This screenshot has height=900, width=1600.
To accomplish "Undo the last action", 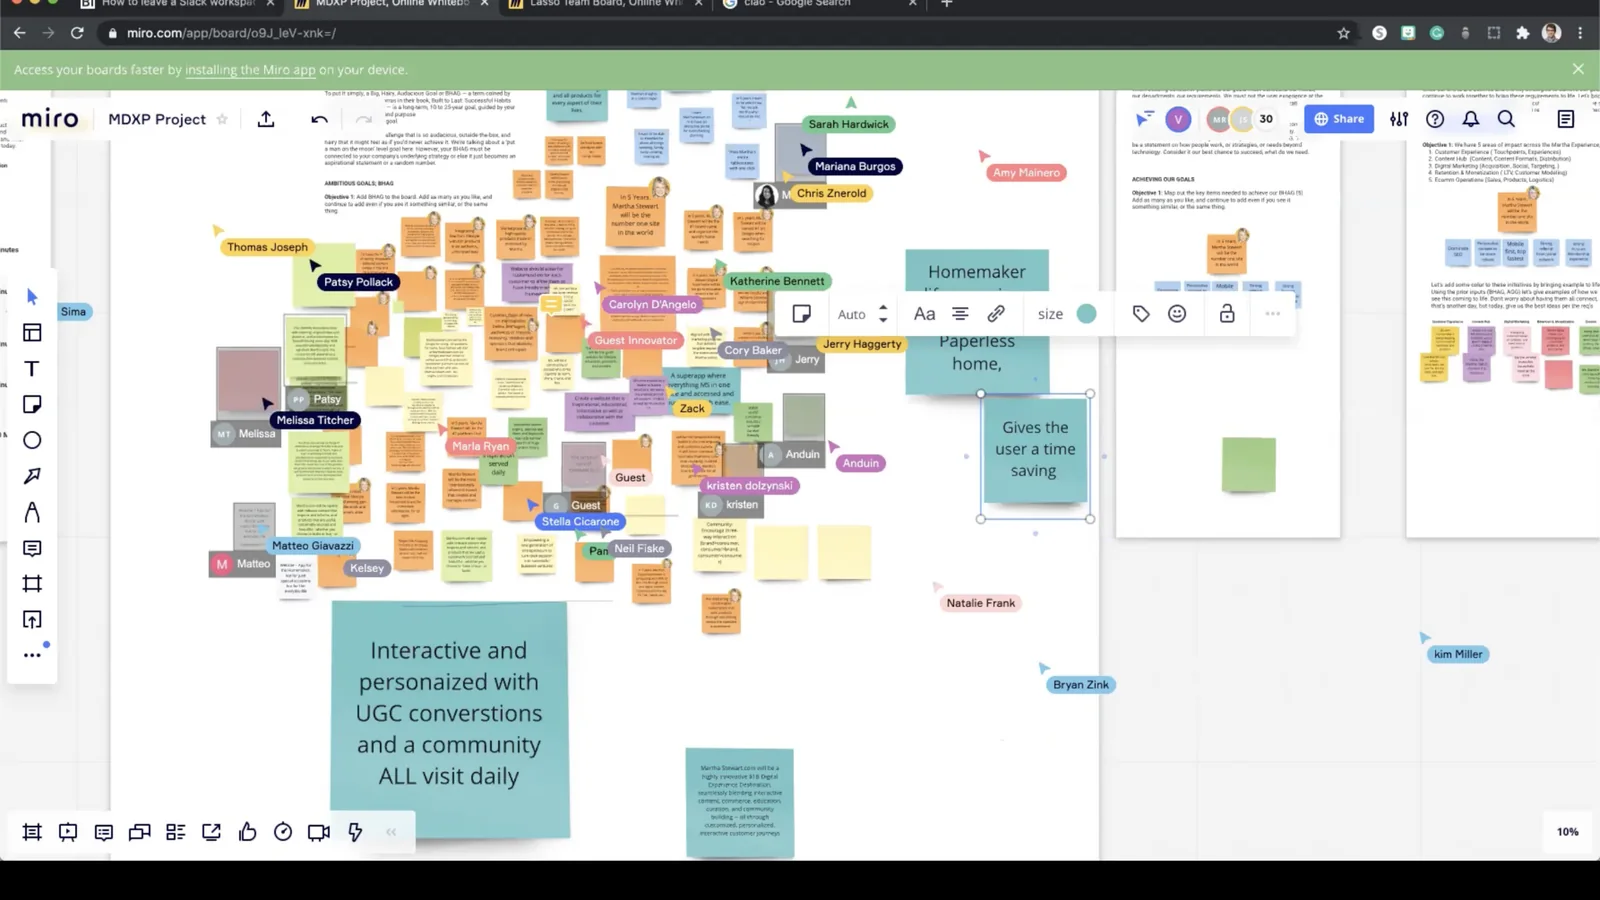I will 319,119.
